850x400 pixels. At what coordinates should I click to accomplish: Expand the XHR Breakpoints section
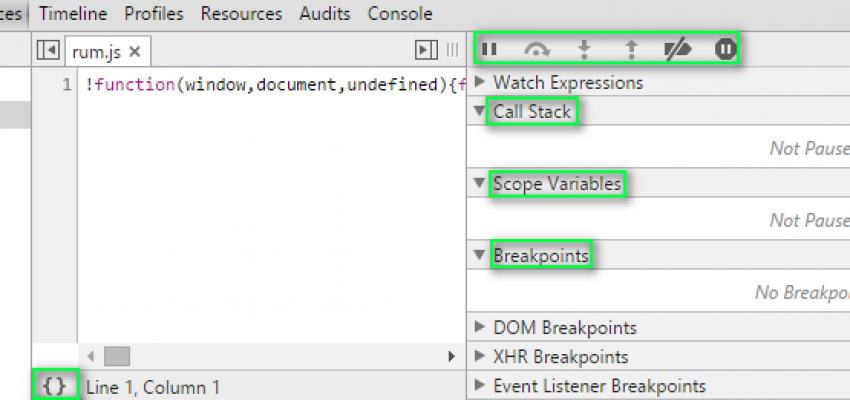pyautogui.click(x=481, y=356)
